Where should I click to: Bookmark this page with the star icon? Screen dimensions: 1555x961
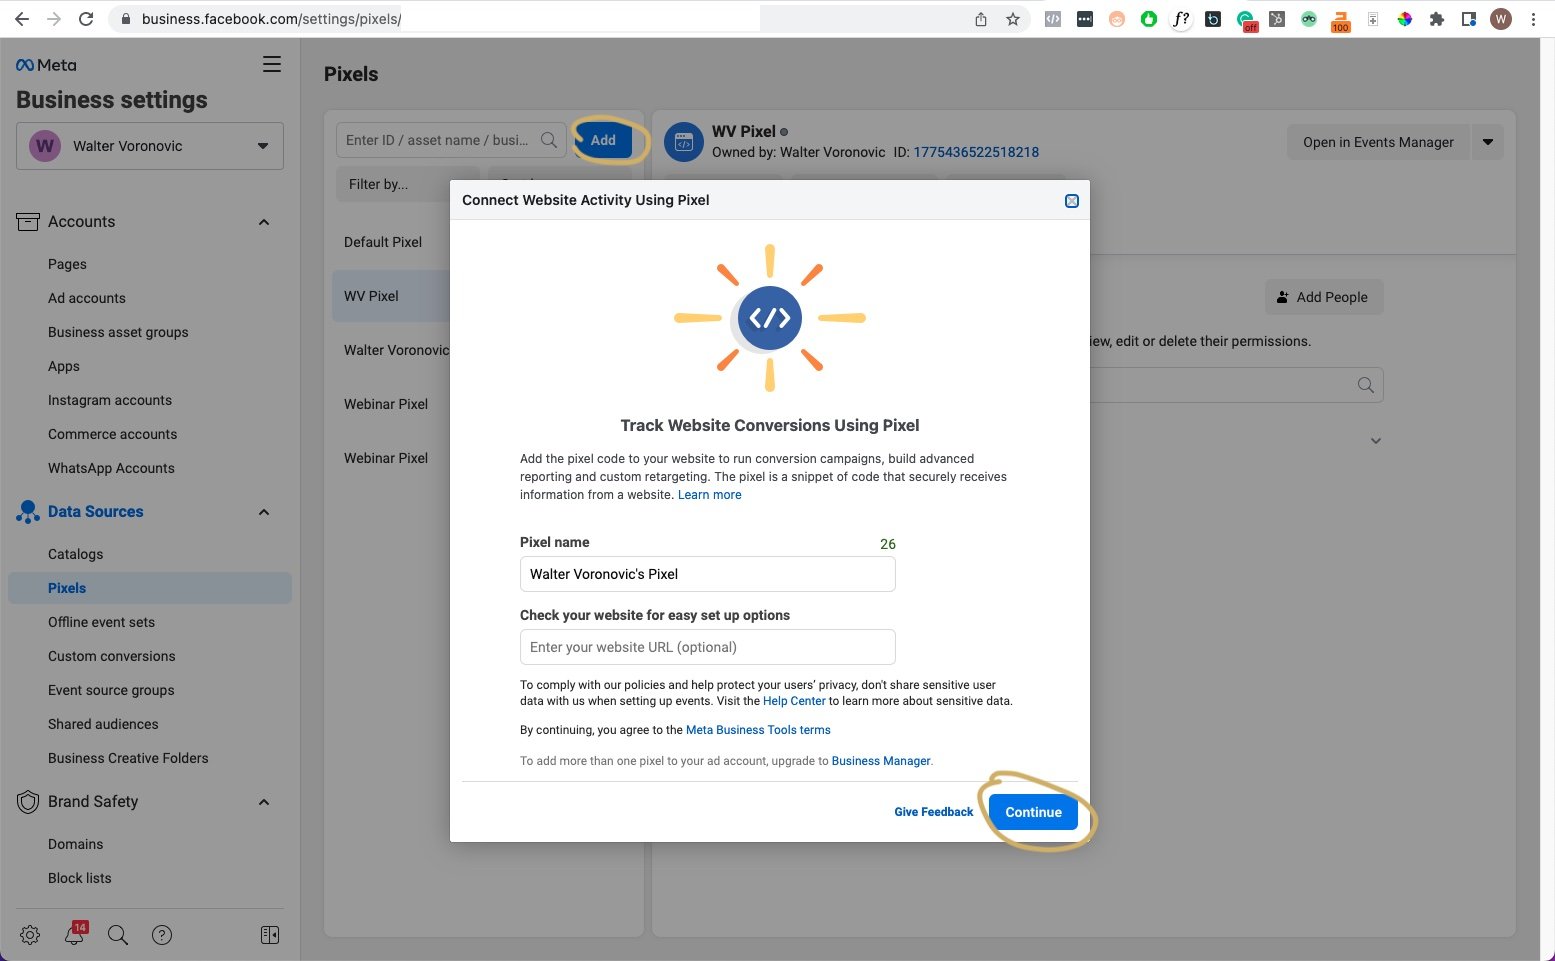tap(1013, 19)
